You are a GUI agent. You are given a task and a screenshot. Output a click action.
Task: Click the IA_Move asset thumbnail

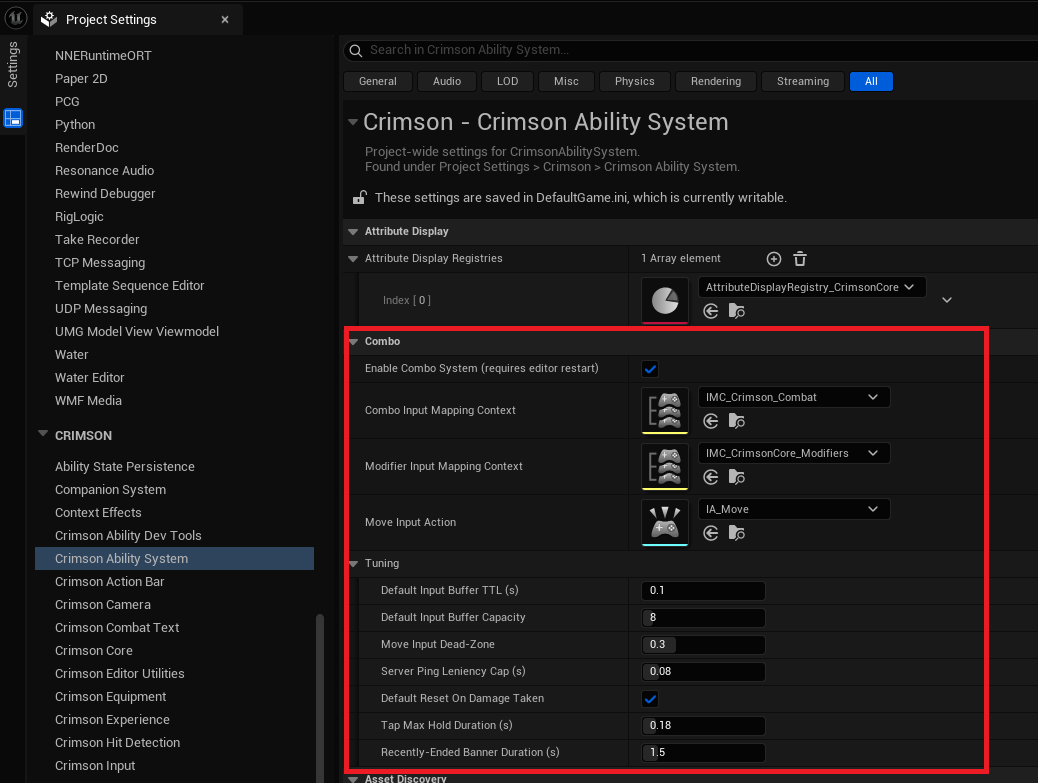tap(665, 523)
